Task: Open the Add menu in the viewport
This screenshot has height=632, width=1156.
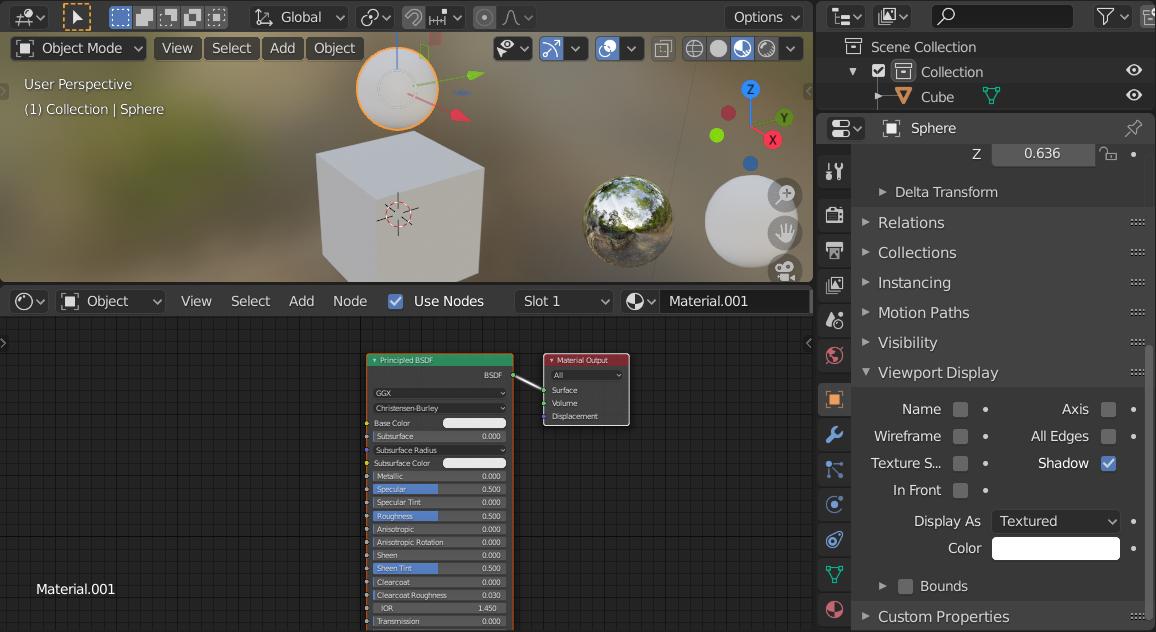Action: pos(284,48)
